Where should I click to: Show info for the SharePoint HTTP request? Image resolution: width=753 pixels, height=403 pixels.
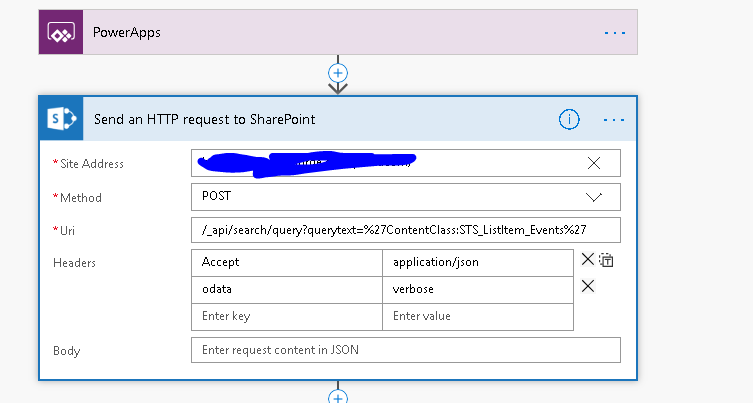tap(569, 119)
